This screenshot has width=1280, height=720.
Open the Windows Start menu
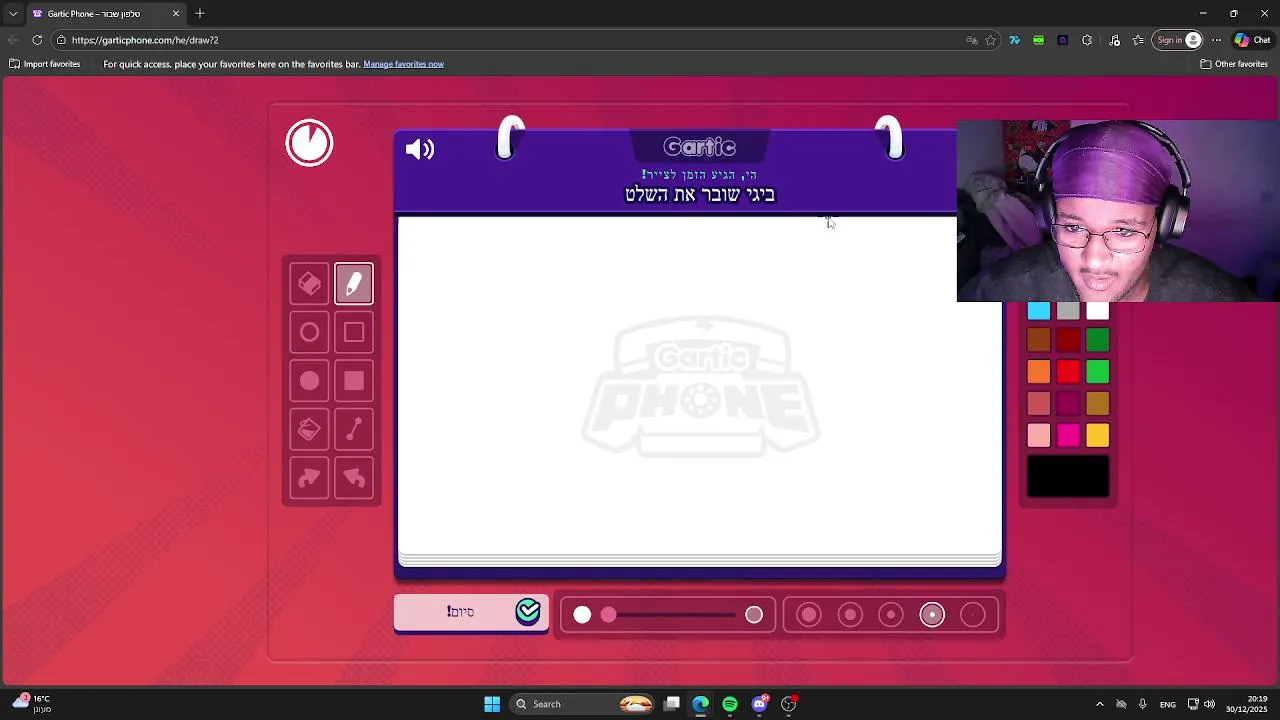coord(492,704)
